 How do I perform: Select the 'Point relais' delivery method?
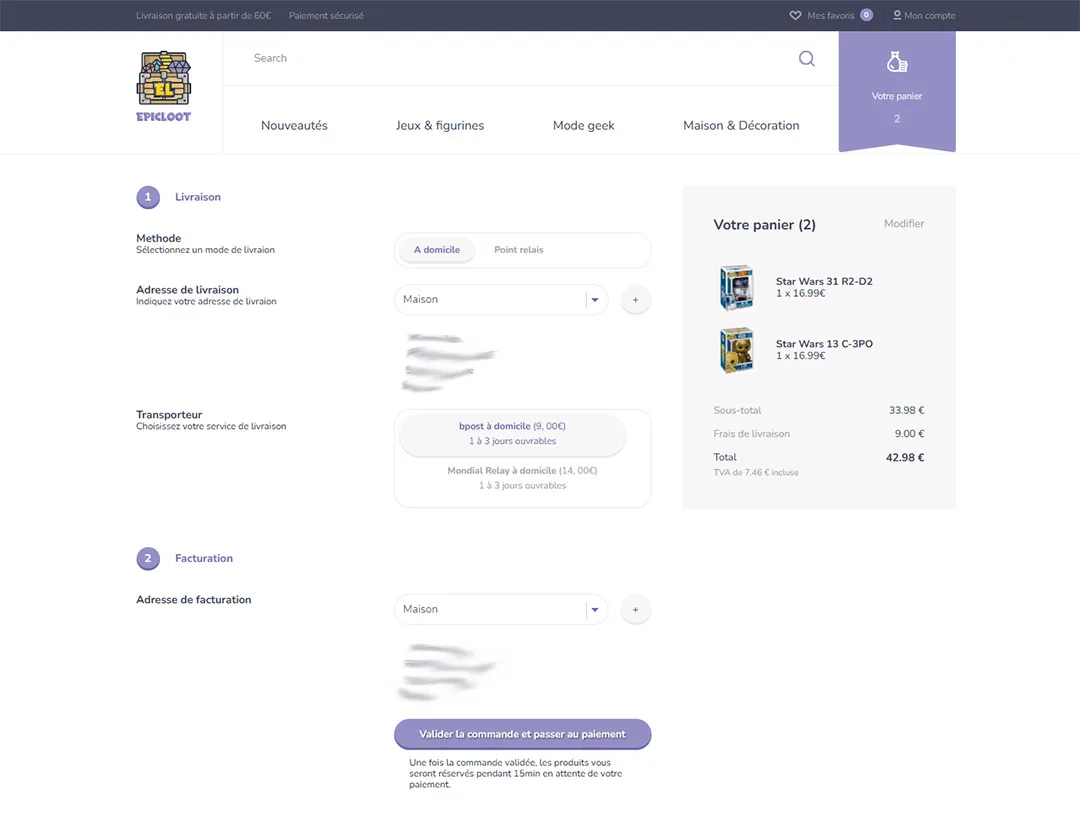click(519, 250)
